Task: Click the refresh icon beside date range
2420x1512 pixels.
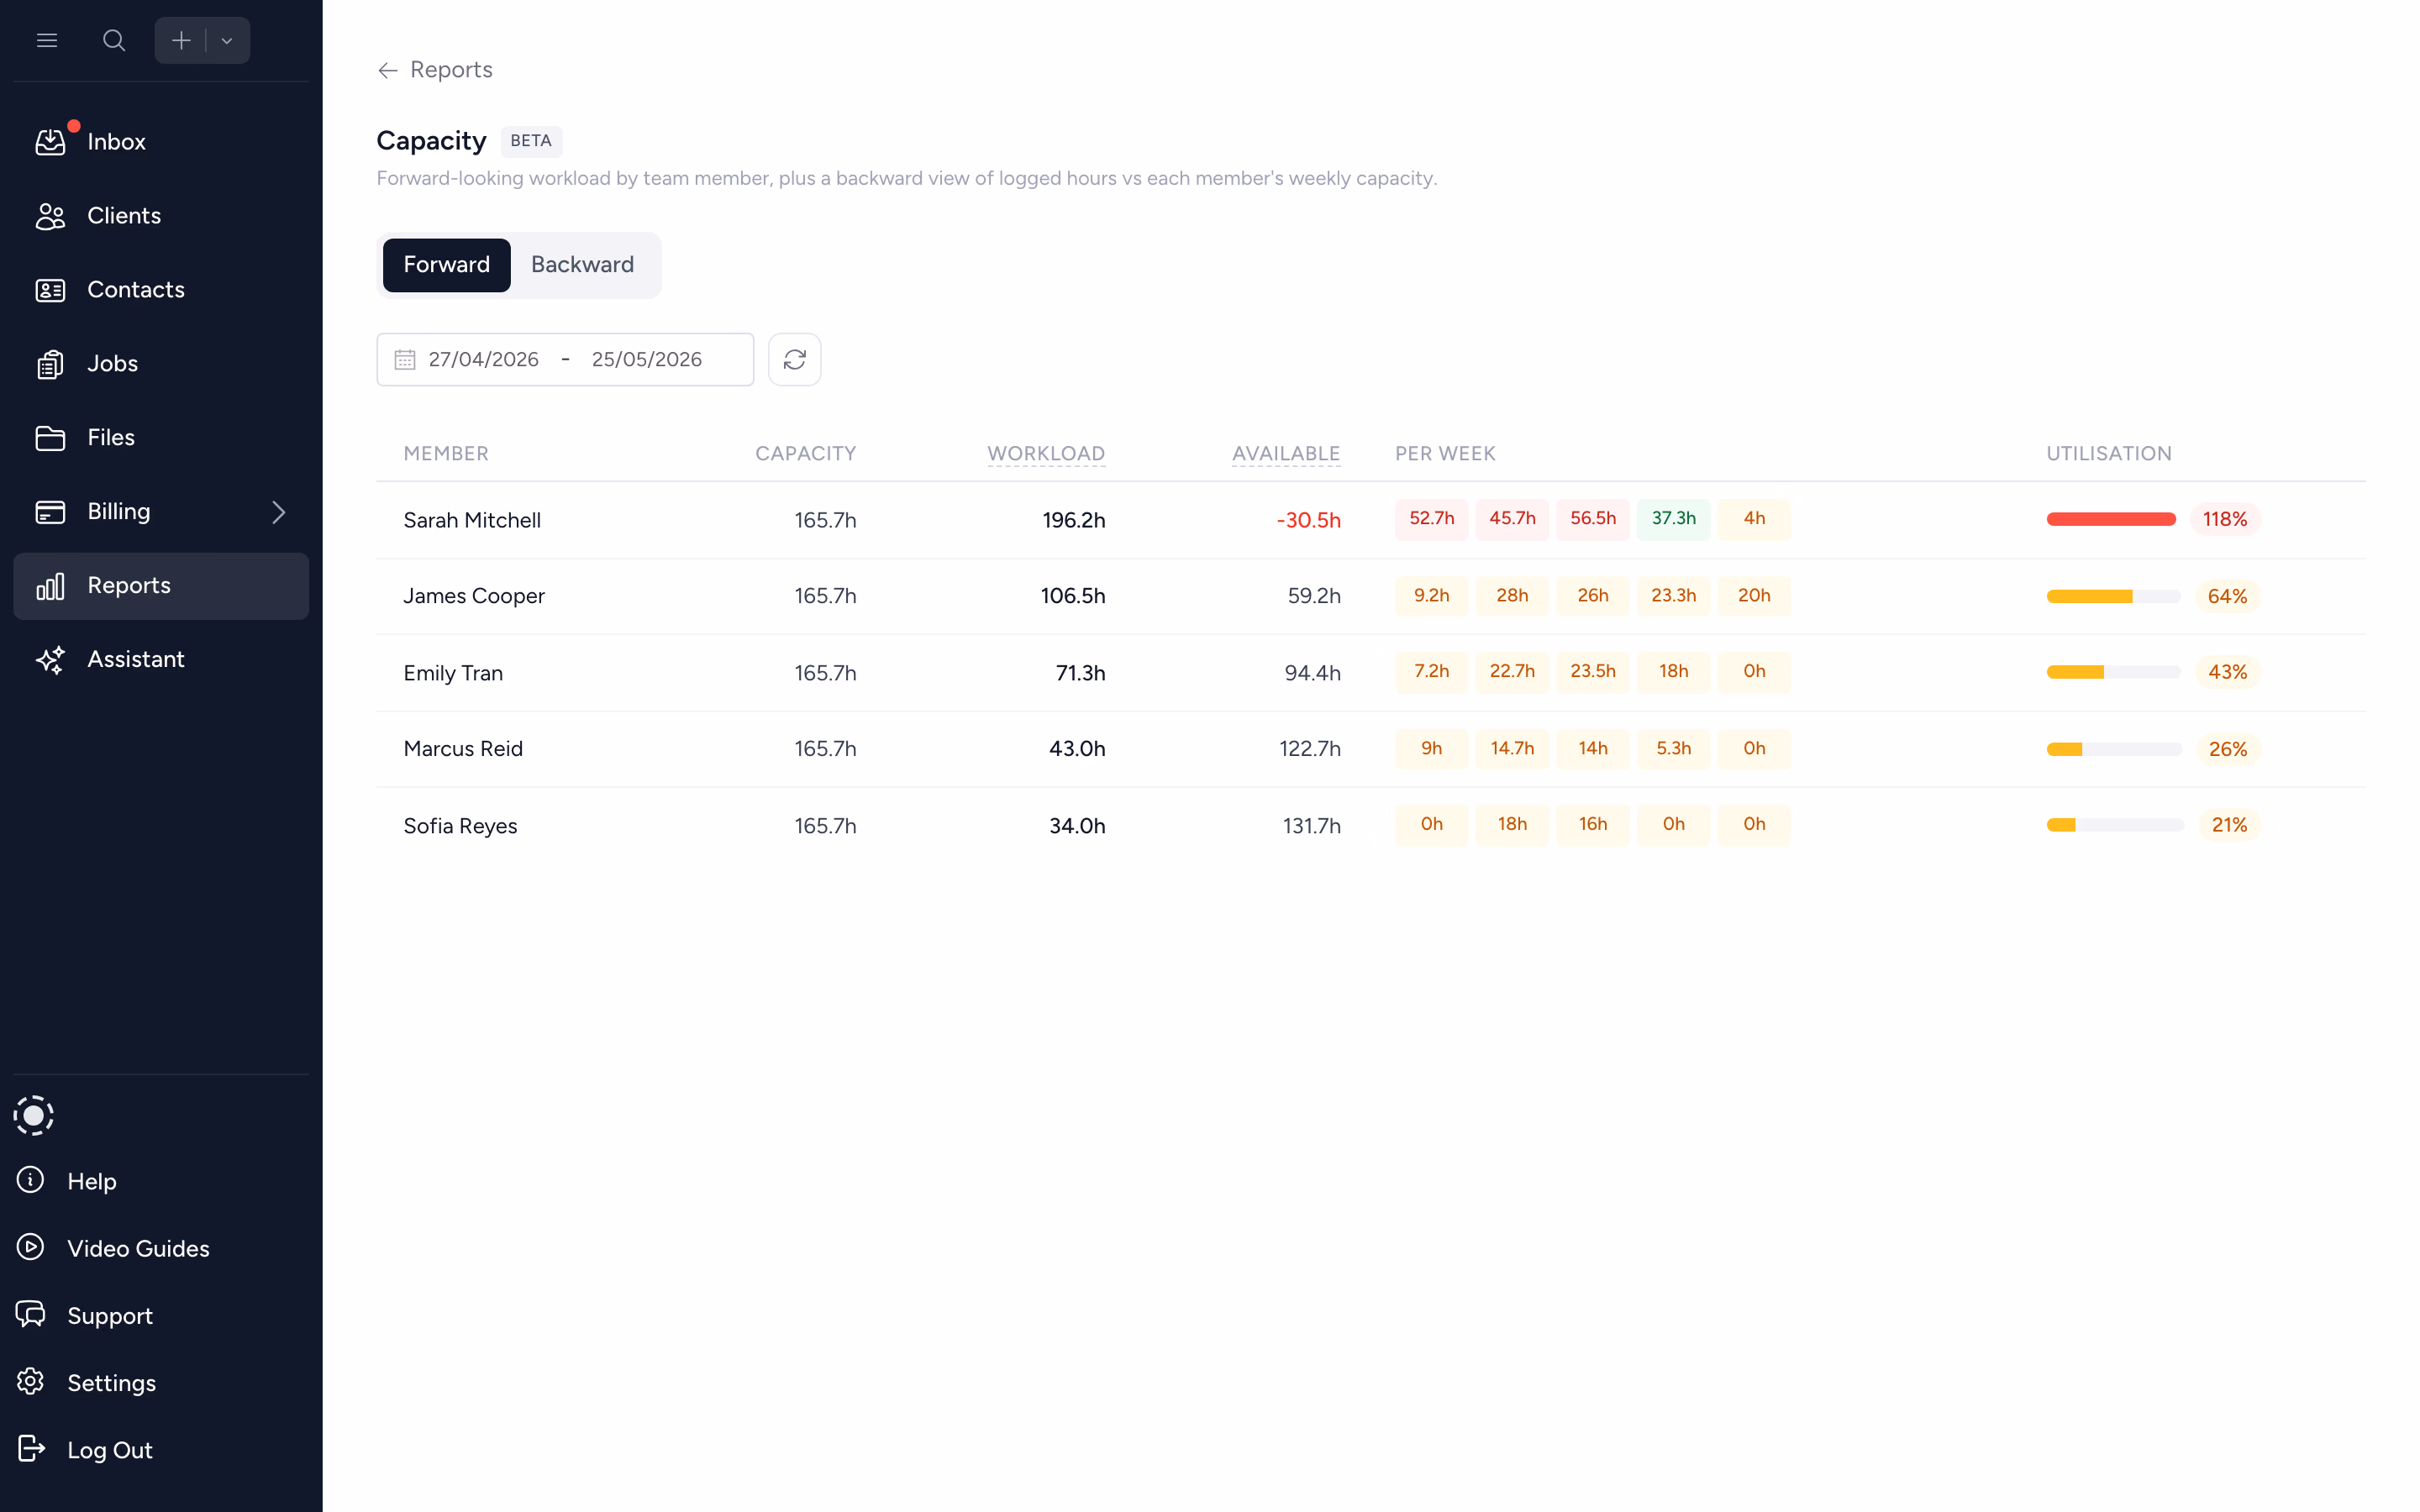Action: tap(794, 360)
